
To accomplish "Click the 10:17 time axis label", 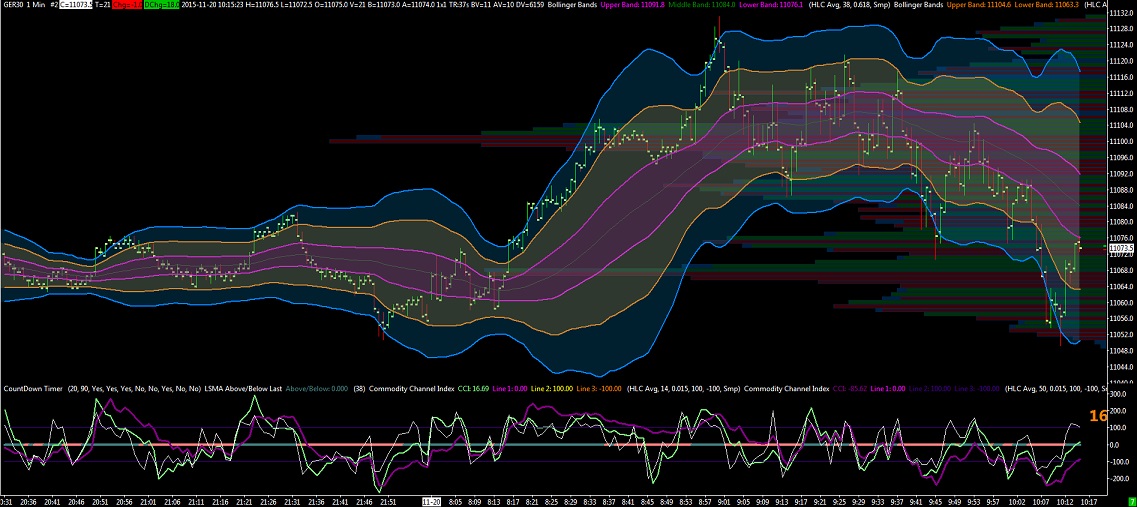I will (x=1088, y=501).
